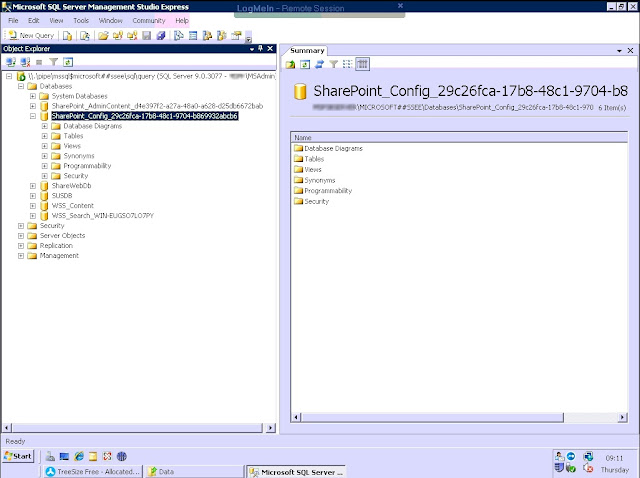The image size is (640, 478).
Task: Select WSS_Search_WIN-EUGSO7LO7PY database
Action: pyautogui.click(x=102, y=216)
